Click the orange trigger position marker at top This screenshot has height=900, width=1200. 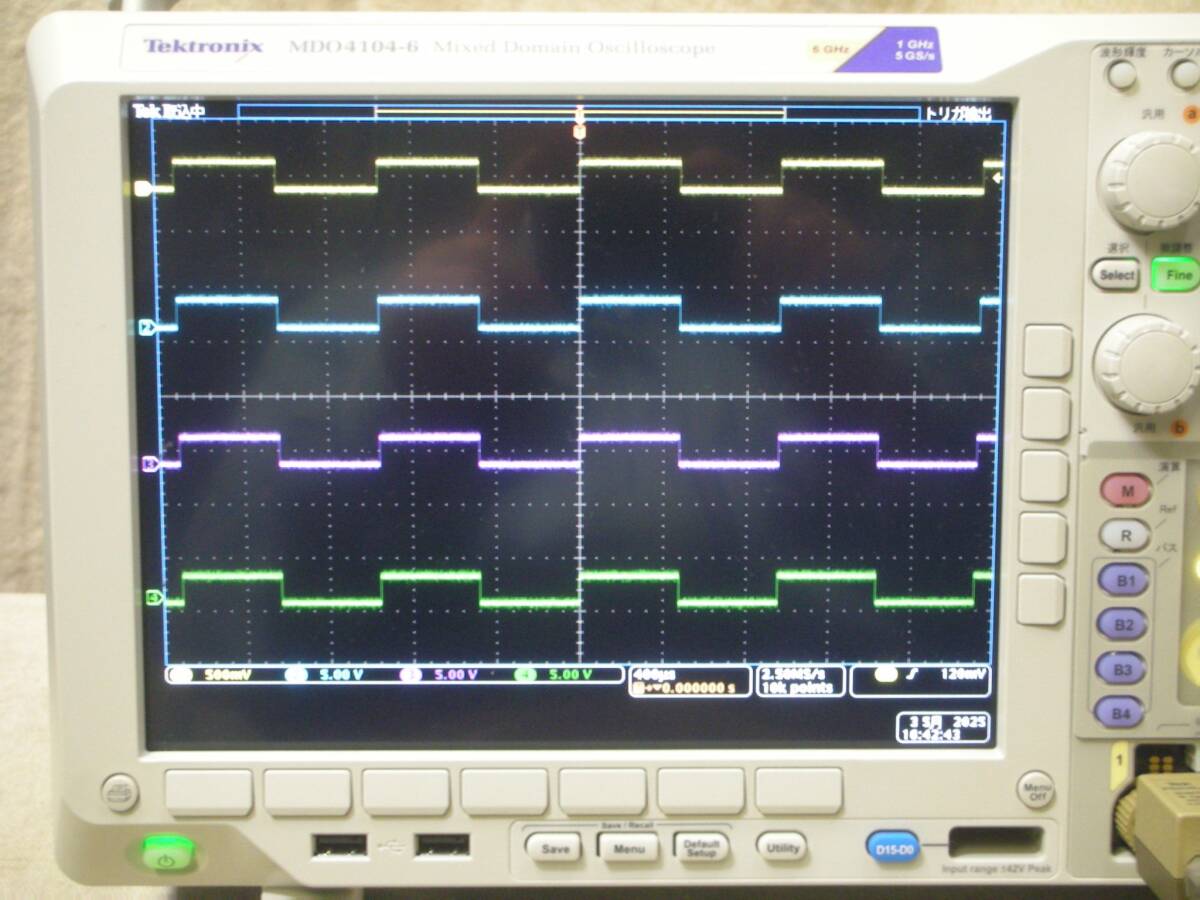pos(579,131)
